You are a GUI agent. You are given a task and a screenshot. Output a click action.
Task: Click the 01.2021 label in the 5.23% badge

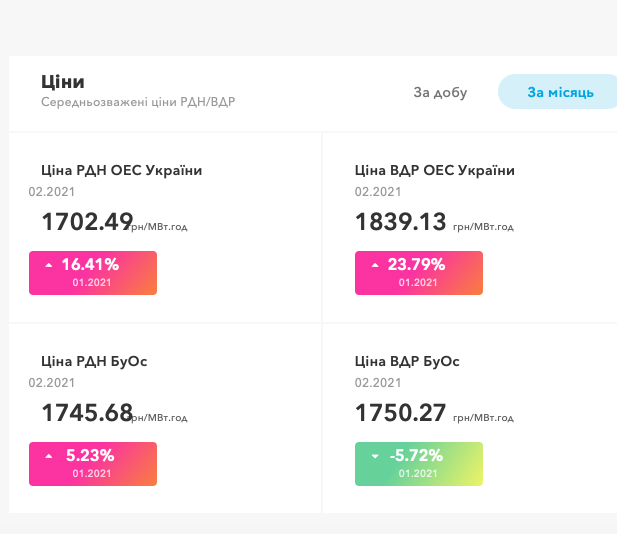click(92, 474)
